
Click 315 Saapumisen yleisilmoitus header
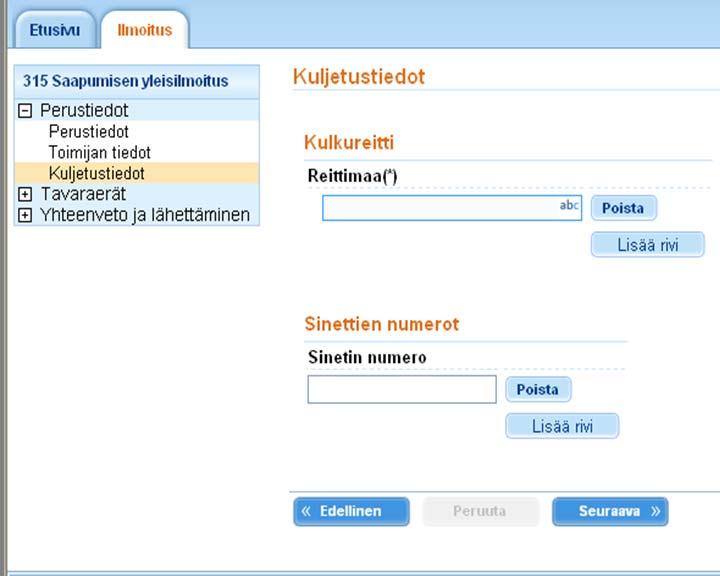[x=126, y=81]
